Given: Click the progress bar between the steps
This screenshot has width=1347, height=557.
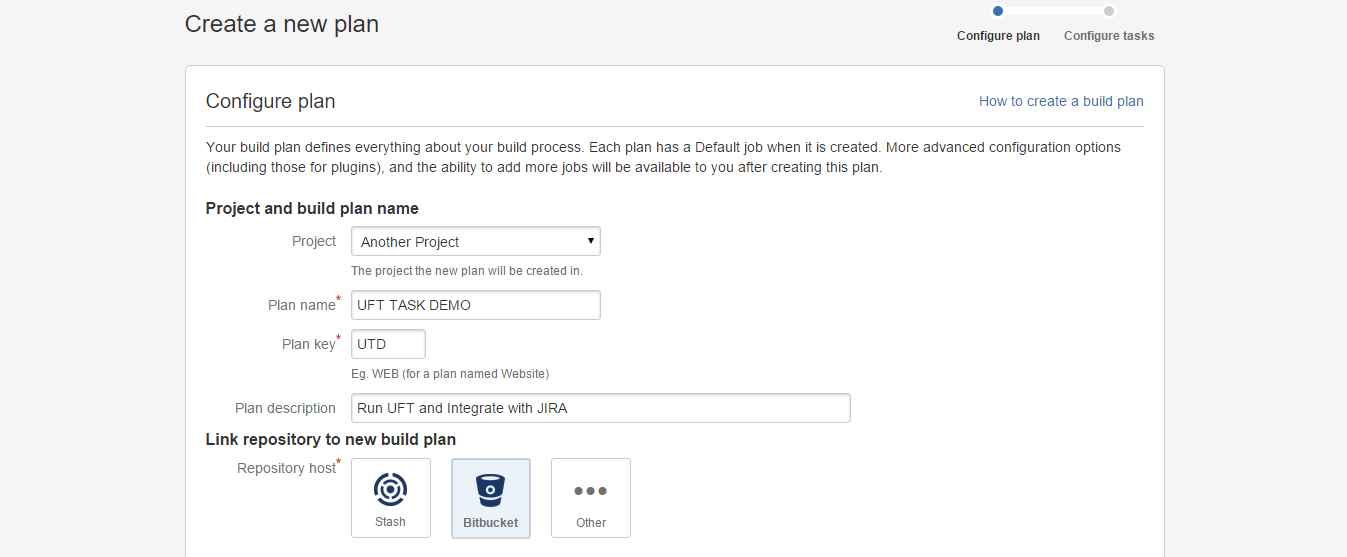Looking at the screenshot, I should [x=1053, y=11].
